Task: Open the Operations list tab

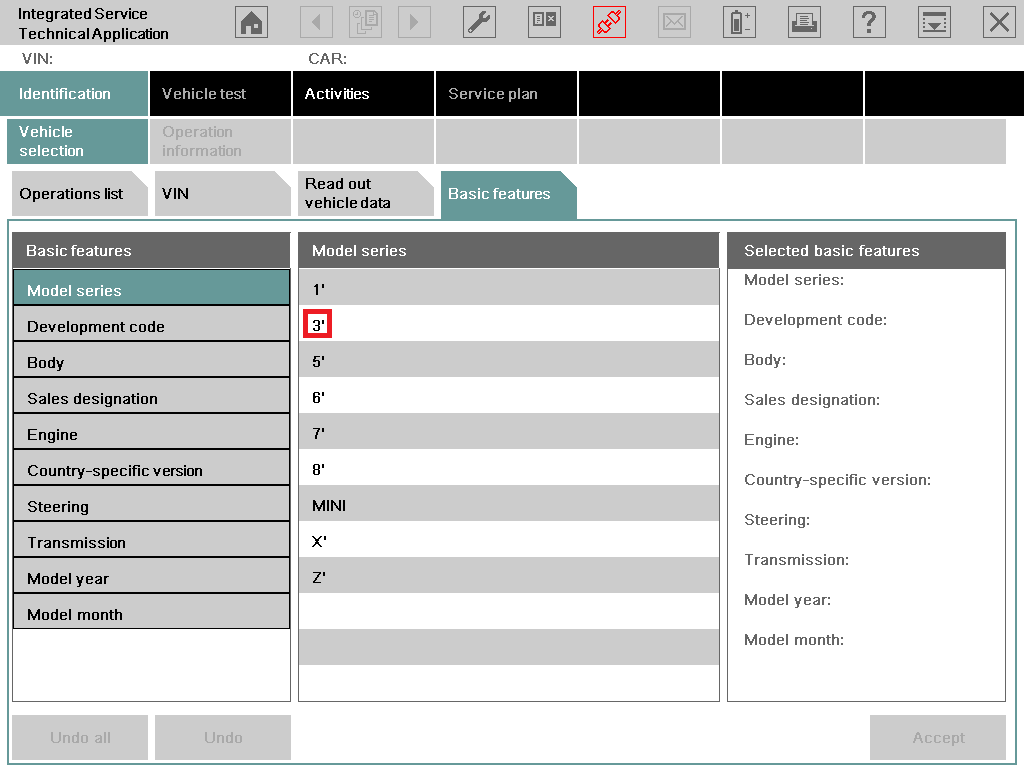Action: pyautogui.click(x=80, y=194)
